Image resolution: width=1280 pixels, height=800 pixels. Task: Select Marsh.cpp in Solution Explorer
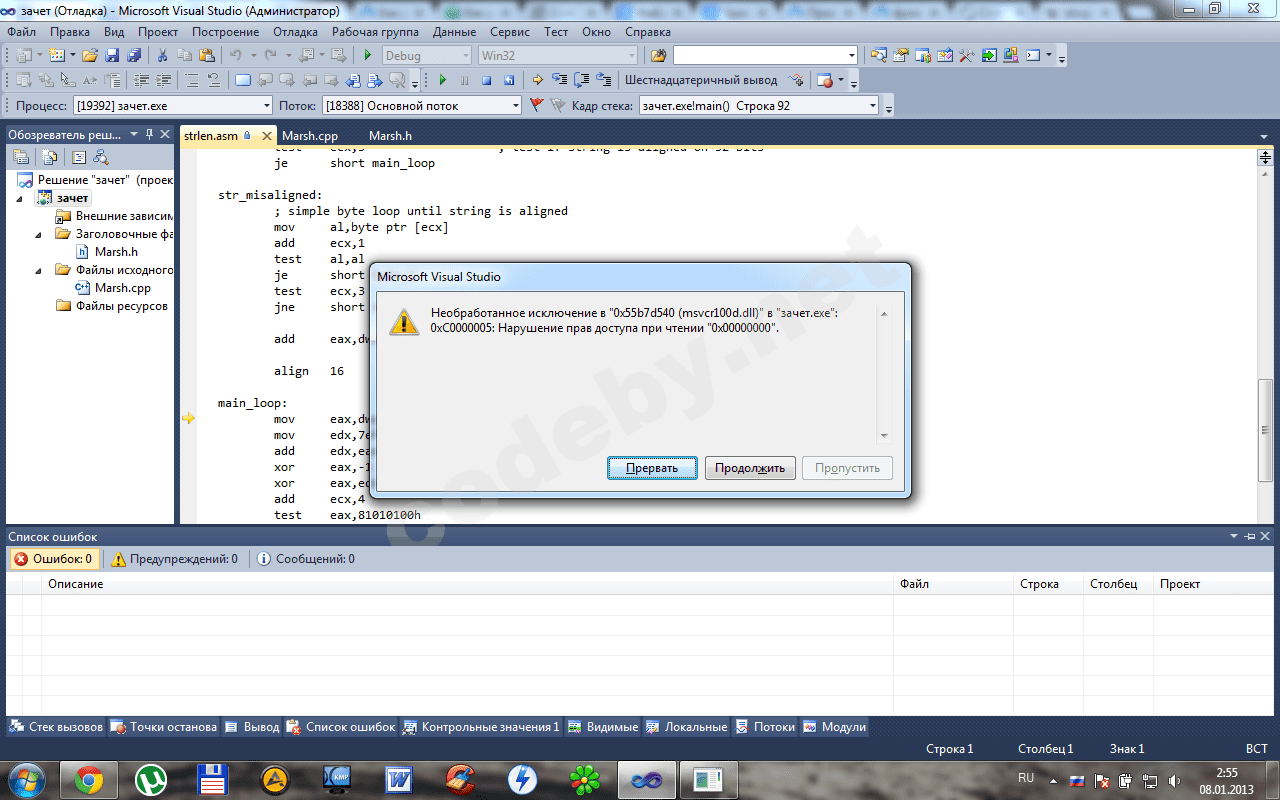coord(122,288)
